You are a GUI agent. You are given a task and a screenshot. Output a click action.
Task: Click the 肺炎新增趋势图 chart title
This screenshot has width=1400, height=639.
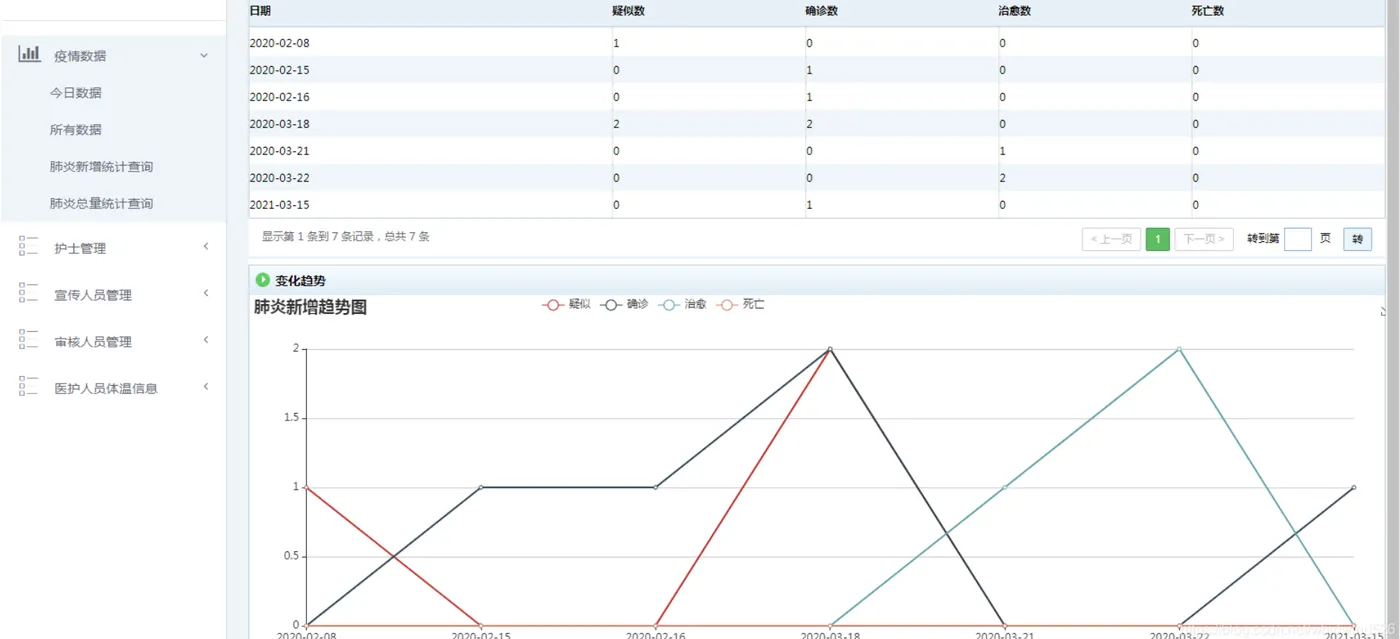(310, 308)
